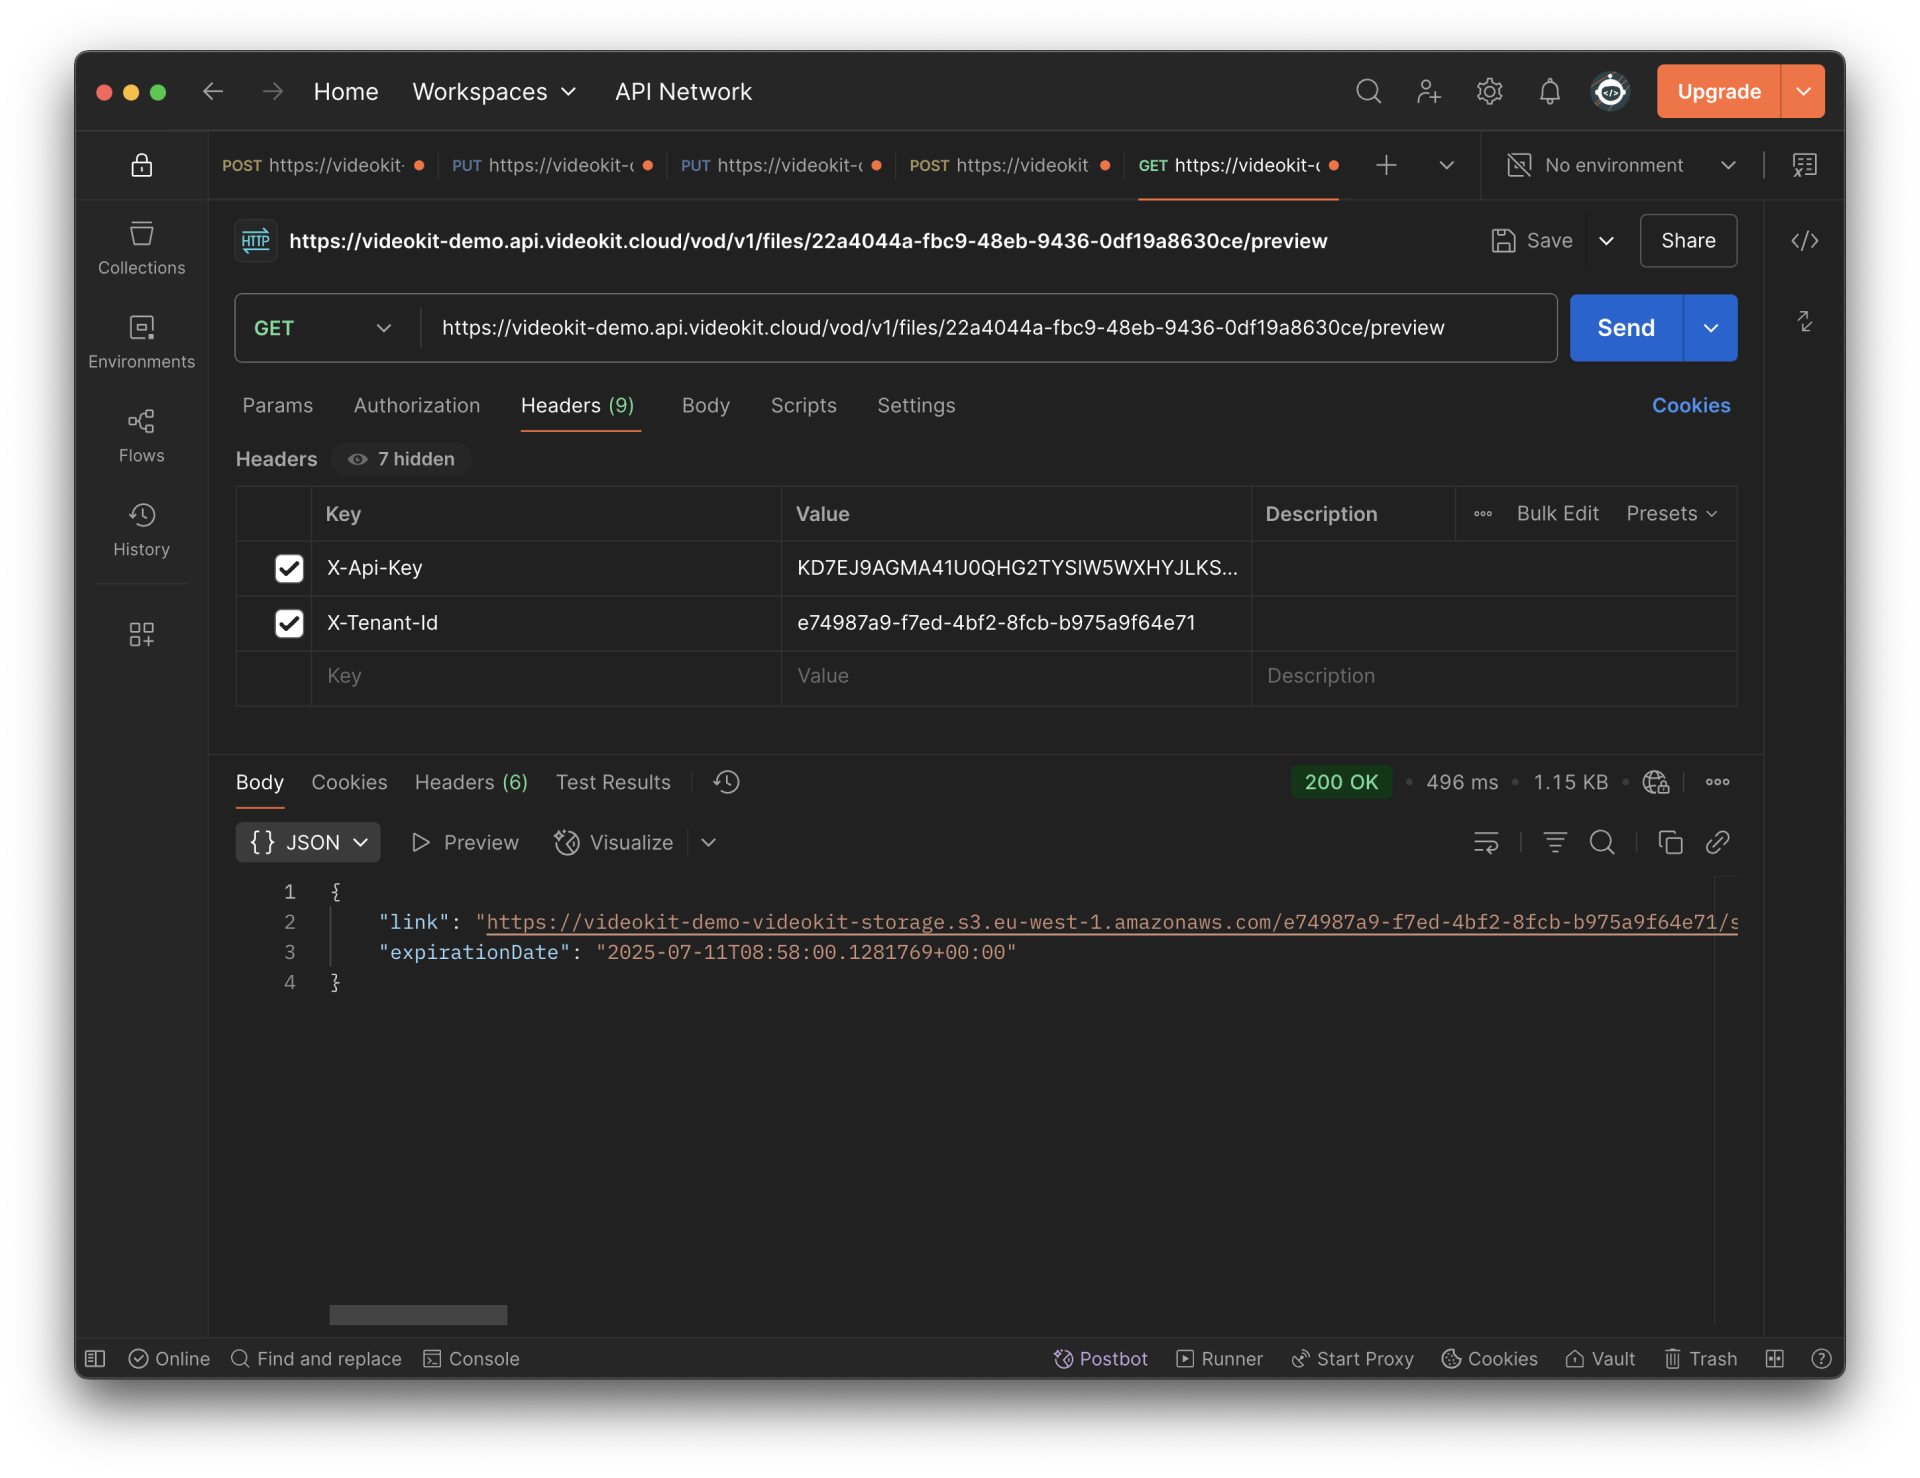
Task: Open response more options ellipsis
Action: (1717, 782)
